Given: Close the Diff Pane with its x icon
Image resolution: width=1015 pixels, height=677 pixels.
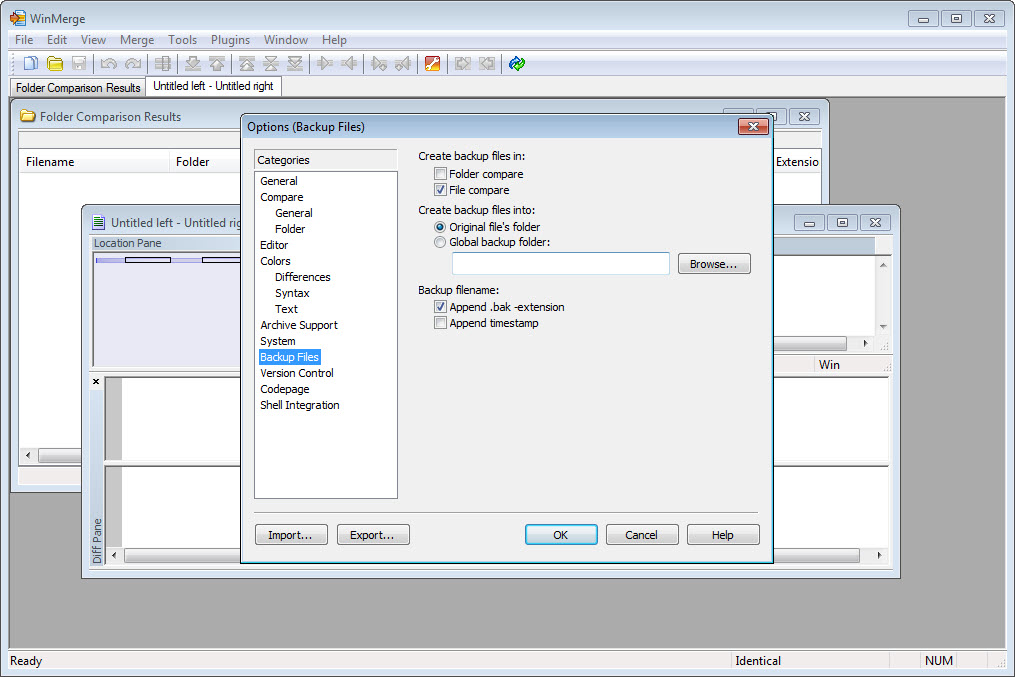Looking at the screenshot, I should [x=96, y=381].
